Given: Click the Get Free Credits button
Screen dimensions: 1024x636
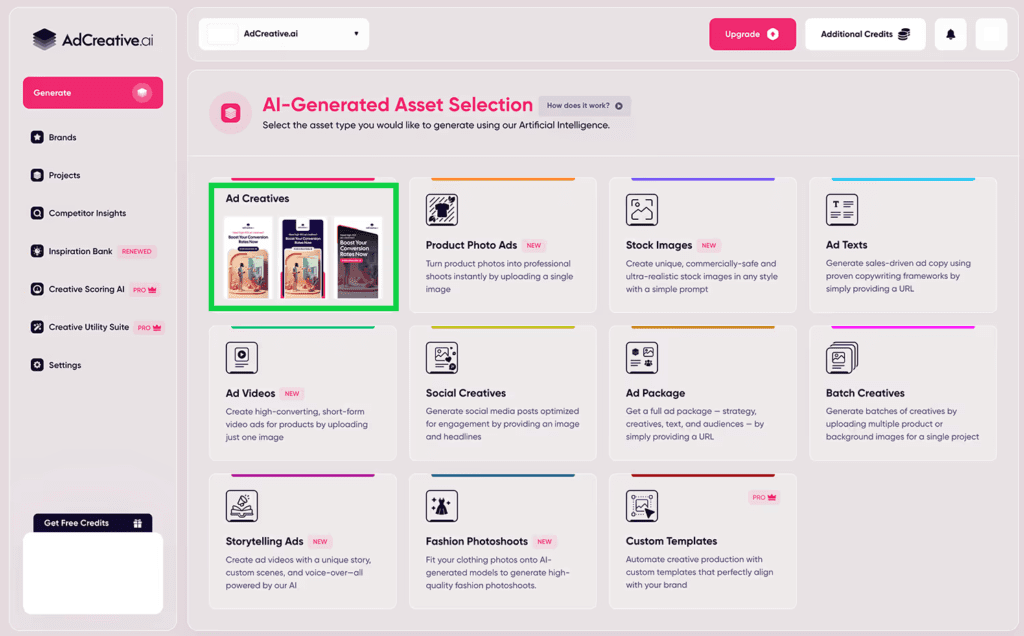Looking at the screenshot, I should [x=92, y=523].
